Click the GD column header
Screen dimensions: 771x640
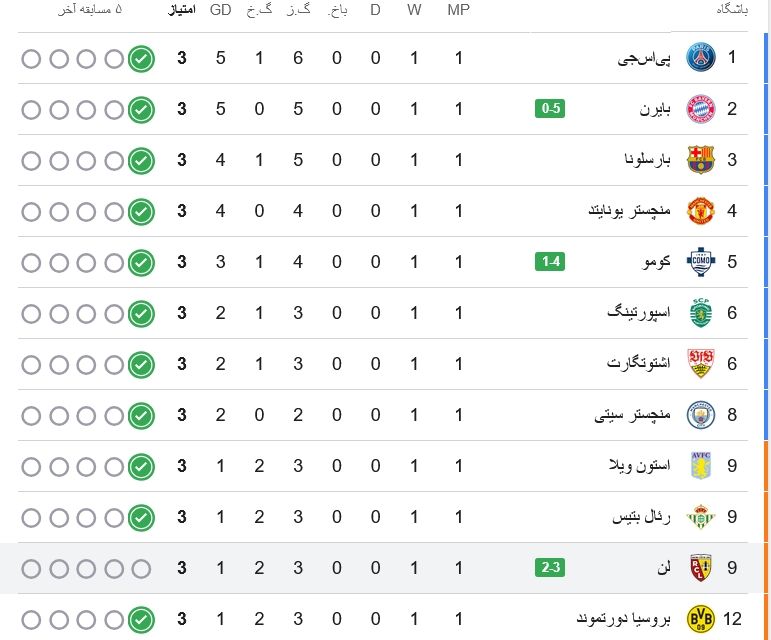220,10
